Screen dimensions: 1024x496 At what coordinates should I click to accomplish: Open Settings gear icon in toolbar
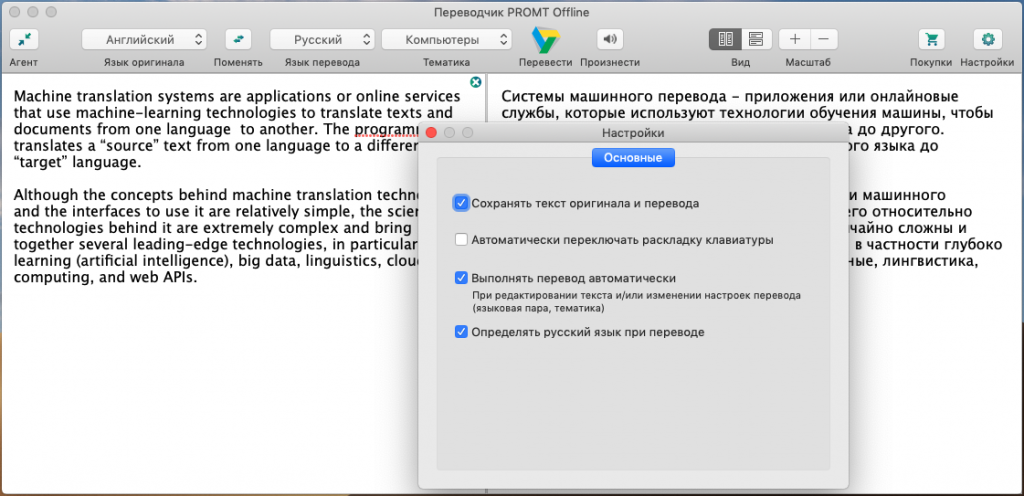[988, 40]
